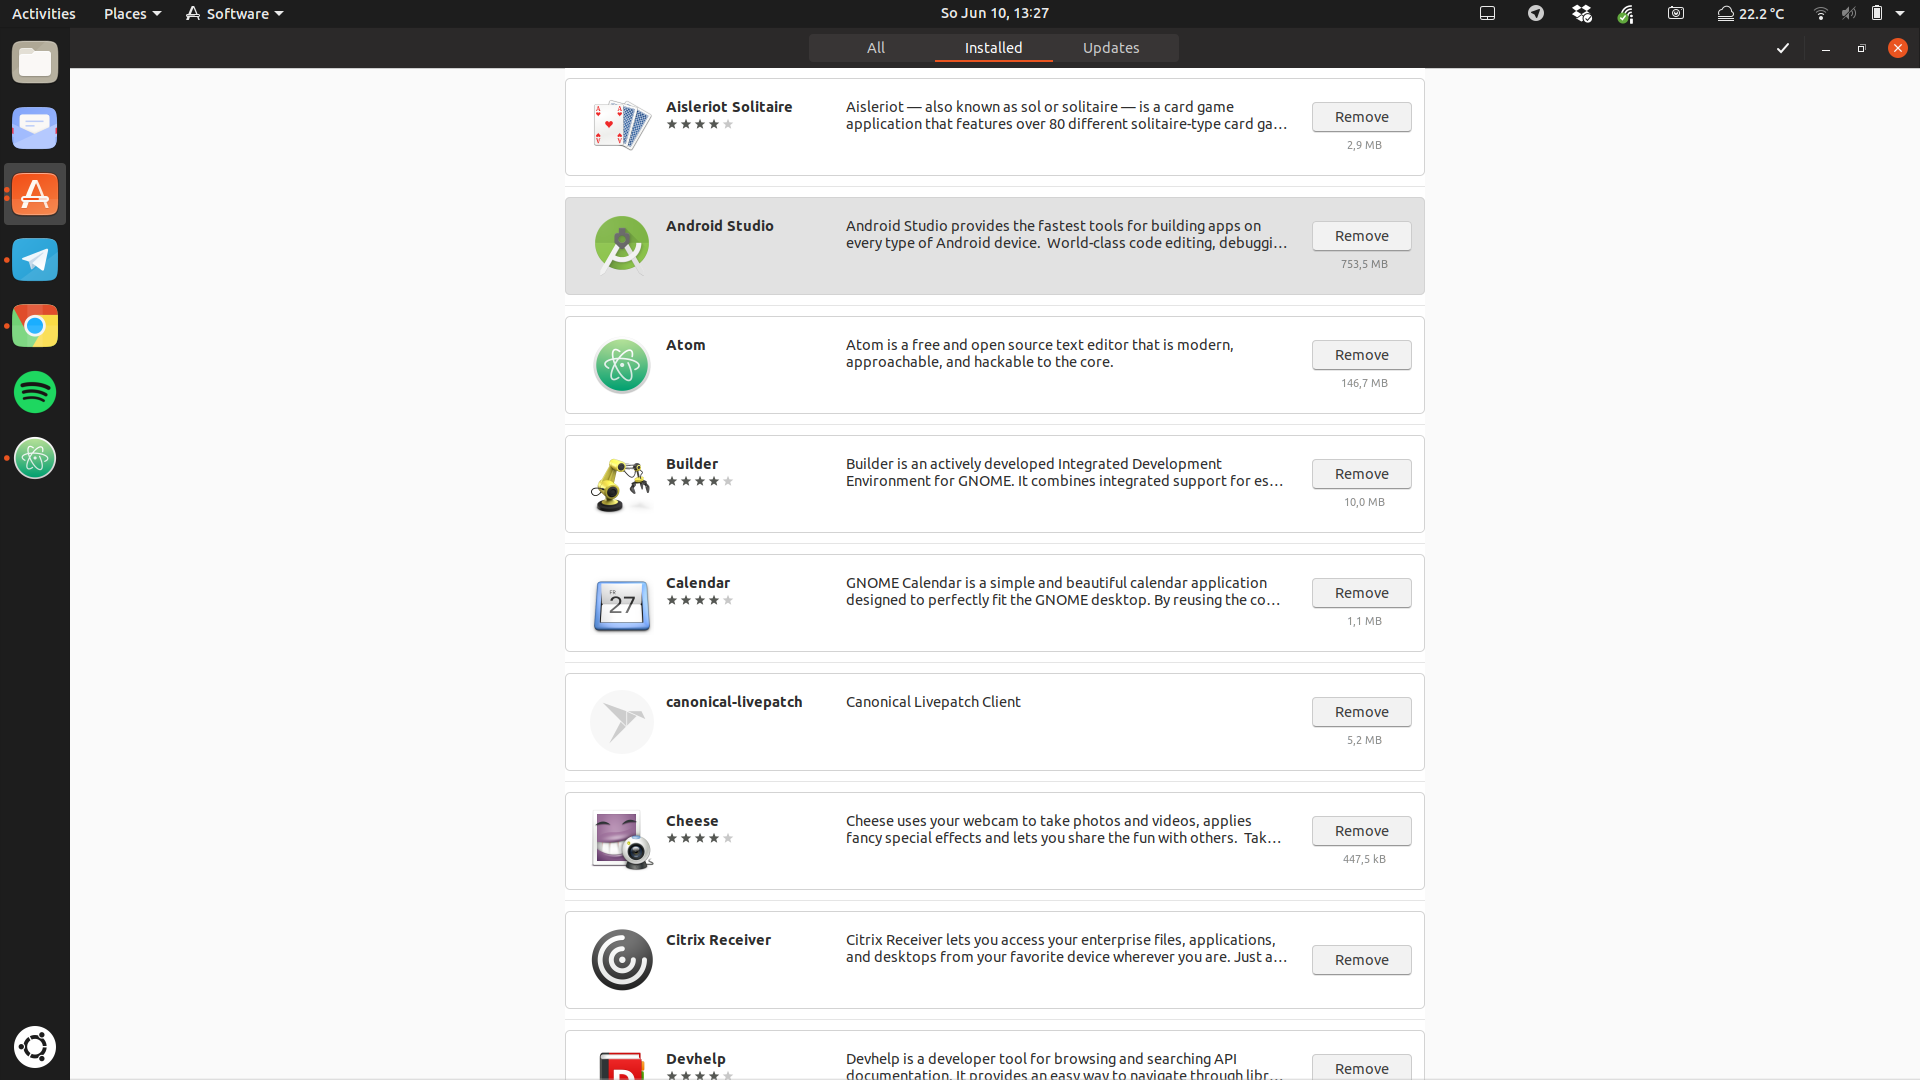Click the Citrix Receiver spiral icon
The width and height of the screenshot is (1920, 1080).
pyautogui.click(x=621, y=960)
